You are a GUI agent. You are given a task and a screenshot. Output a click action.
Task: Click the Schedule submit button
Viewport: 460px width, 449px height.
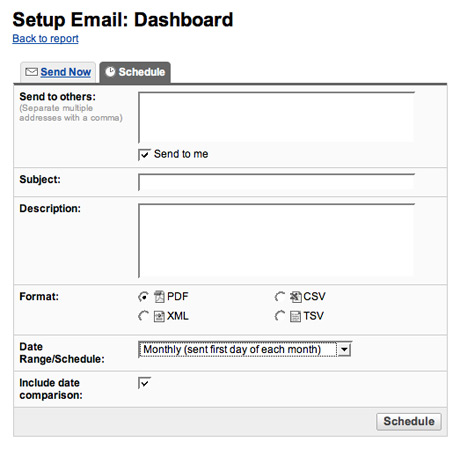[409, 421]
